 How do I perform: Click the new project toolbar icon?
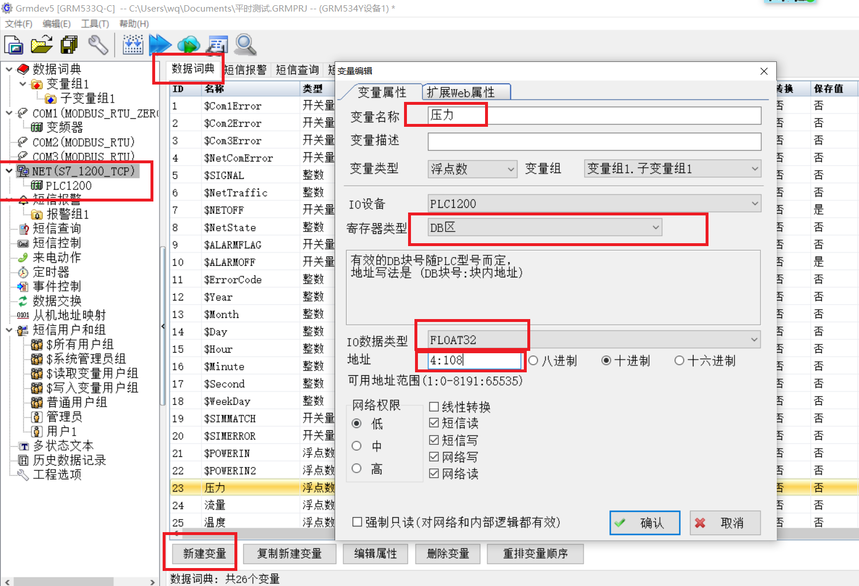tap(13, 45)
